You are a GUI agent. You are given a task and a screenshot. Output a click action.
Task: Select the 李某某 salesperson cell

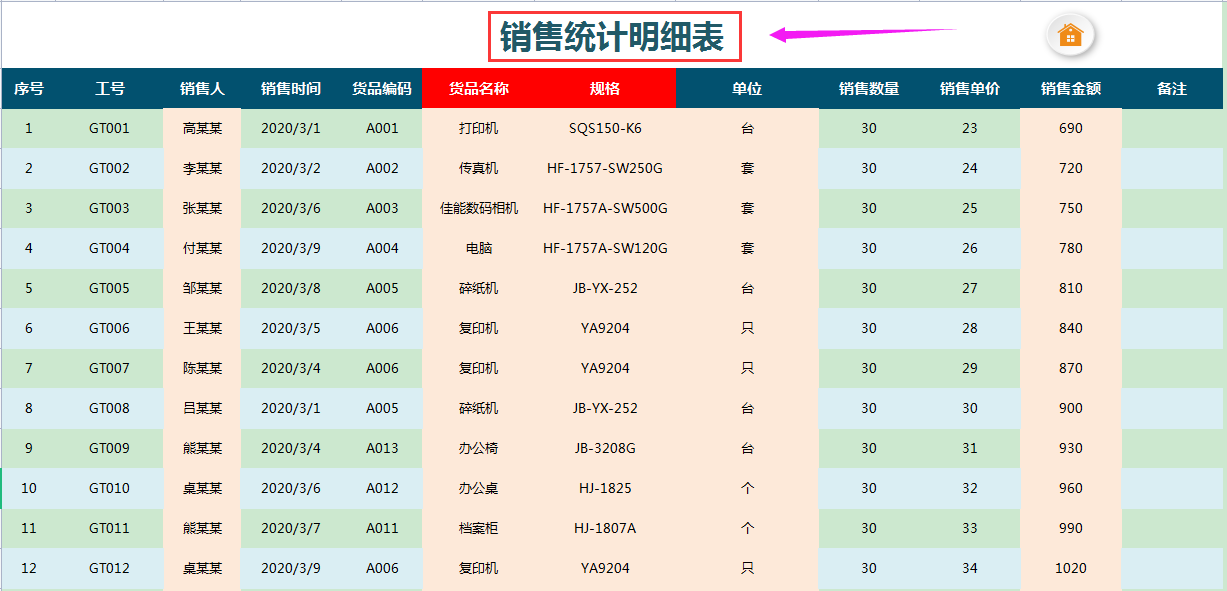pos(202,168)
